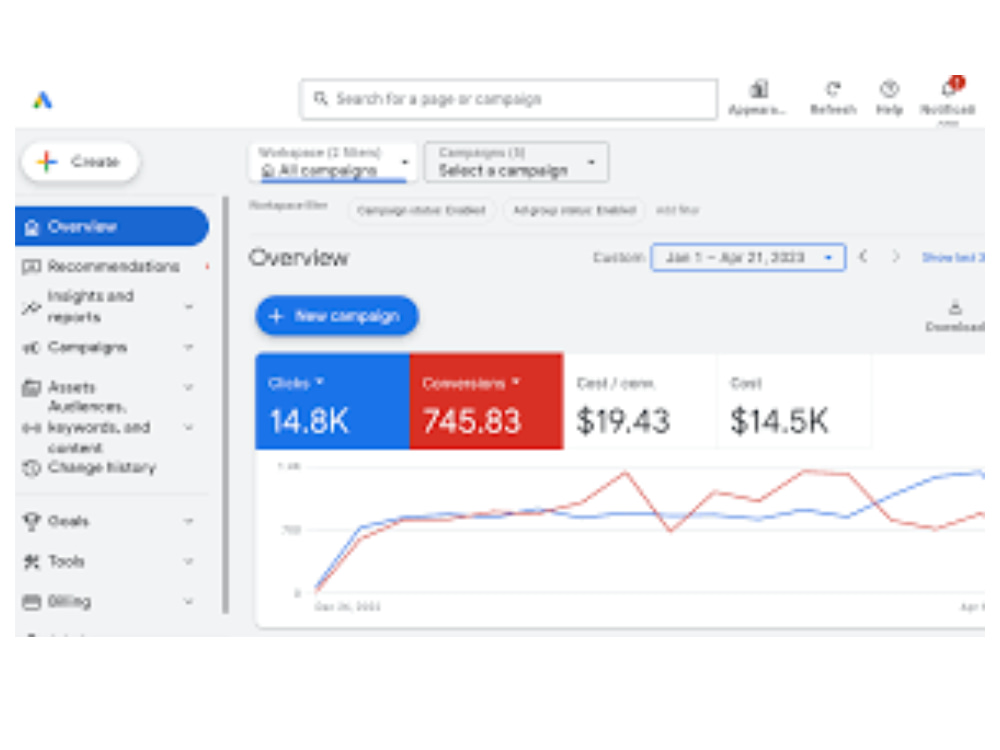Click the Billing card icon
Viewport: 1000px width, 750px height.
pyautogui.click(x=31, y=602)
